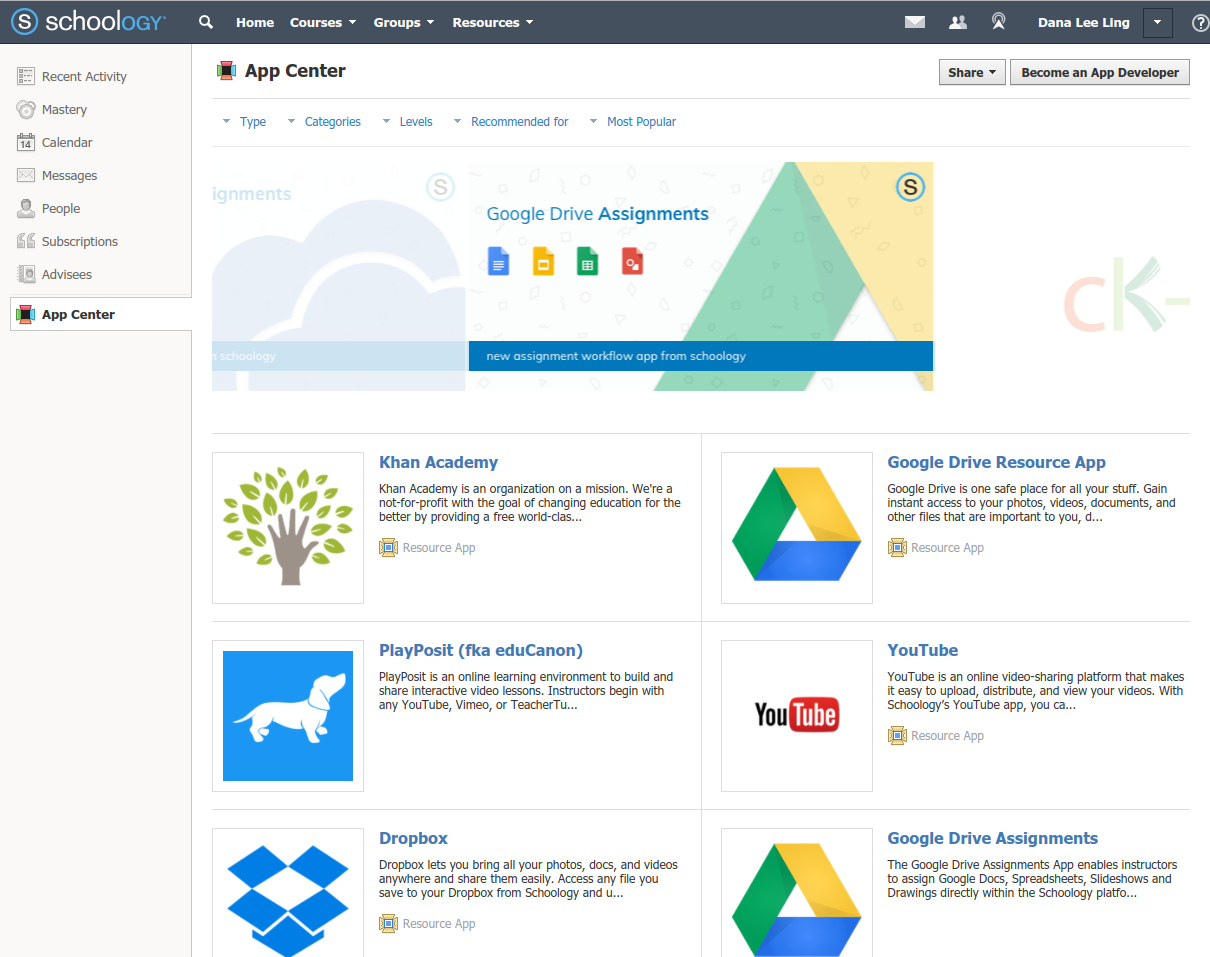The image size is (1210, 957).
Task: Click the App Center title icon
Action: (x=227, y=71)
